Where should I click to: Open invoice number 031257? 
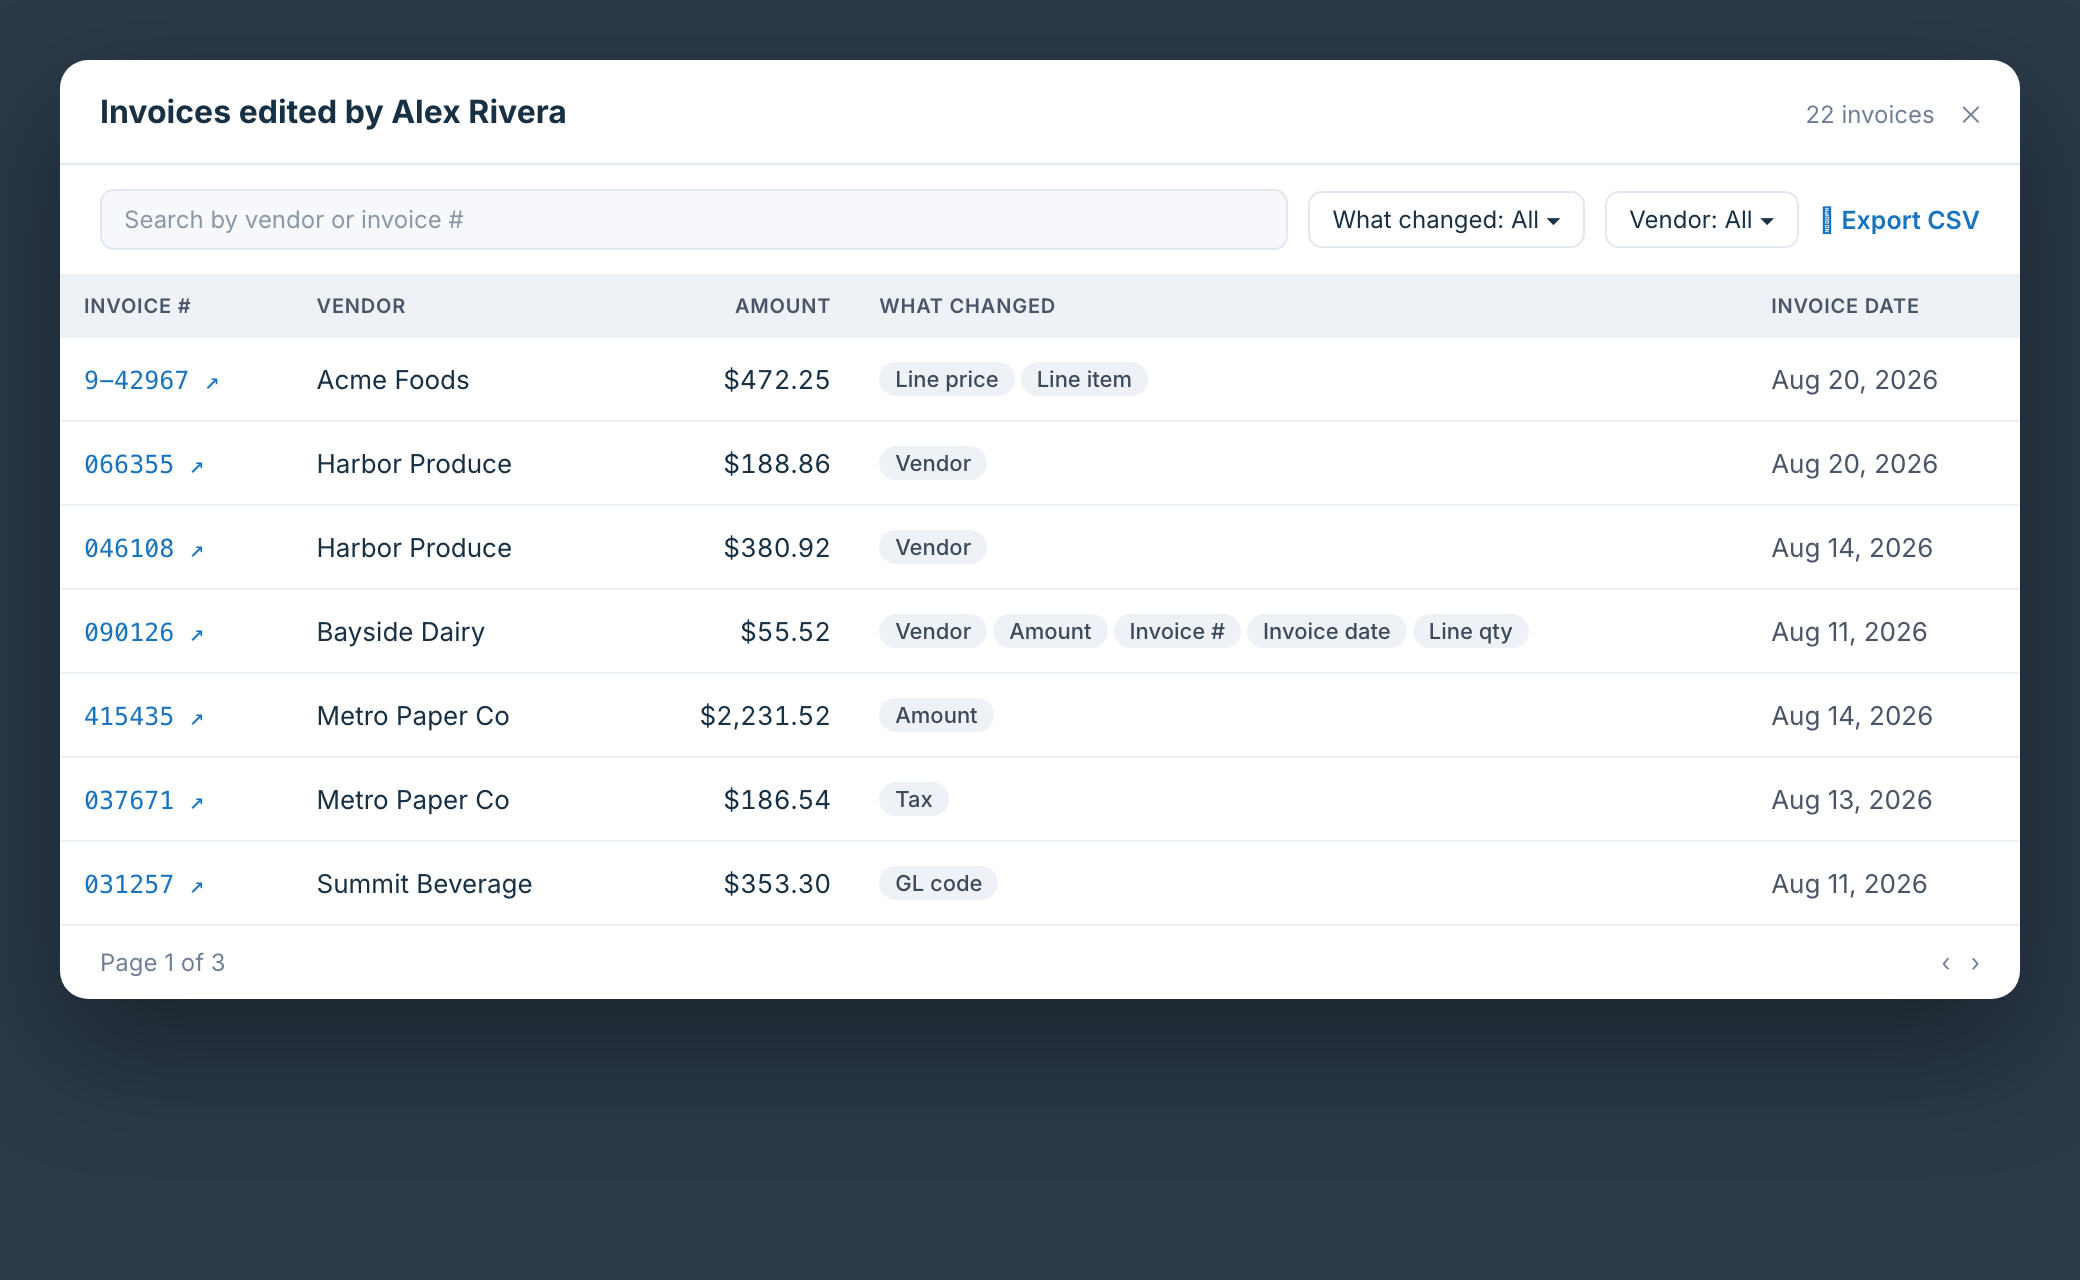pos(129,884)
